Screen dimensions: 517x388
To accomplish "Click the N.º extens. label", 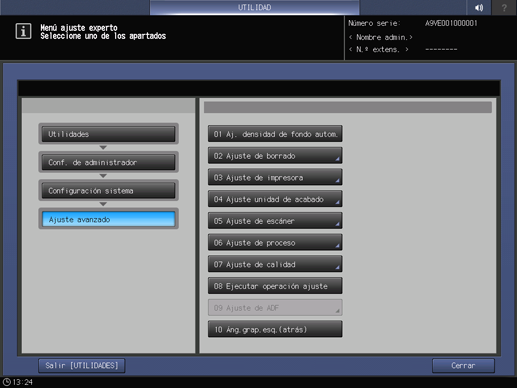I will tap(379, 49).
